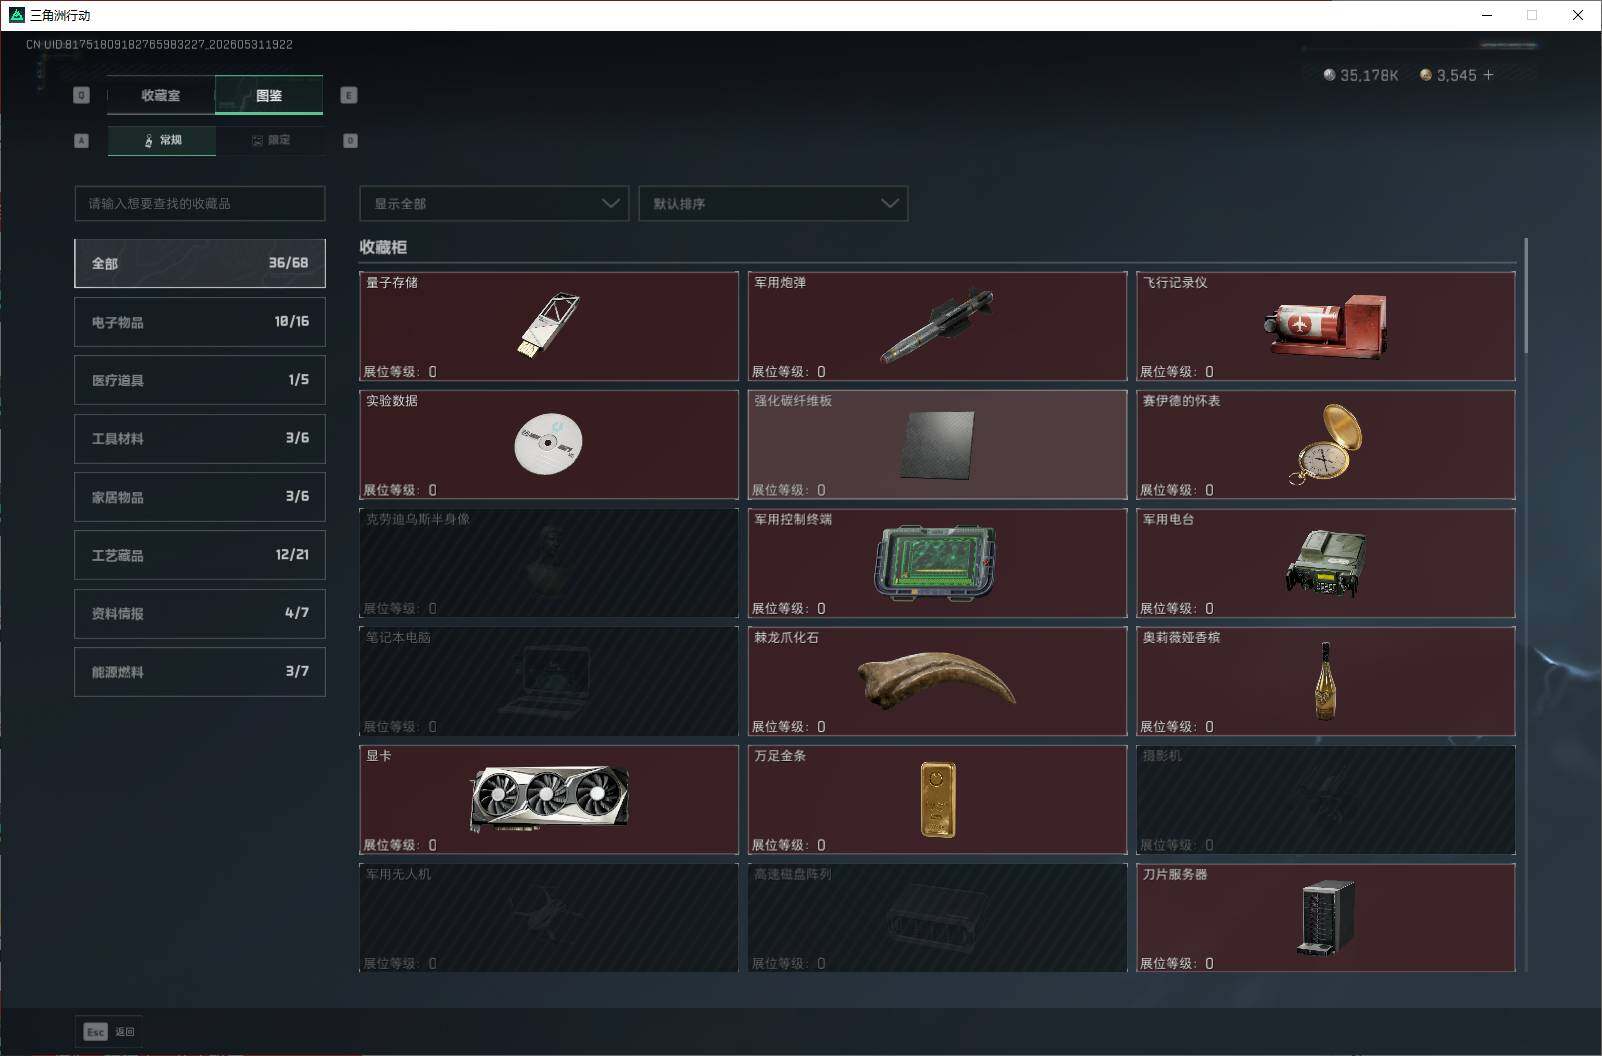Filter by 工具材料 category
The height and width of the screenshot is (1056, 1602).
pos(200,438)
